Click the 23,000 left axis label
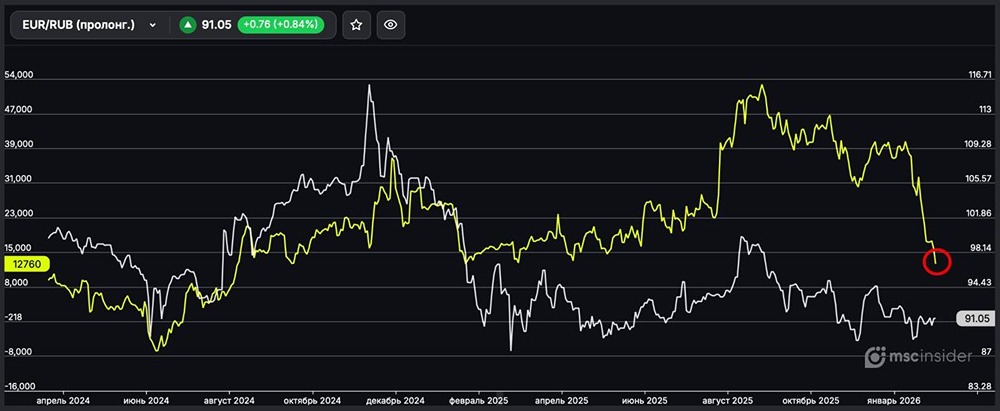 (x=18, y=214)
